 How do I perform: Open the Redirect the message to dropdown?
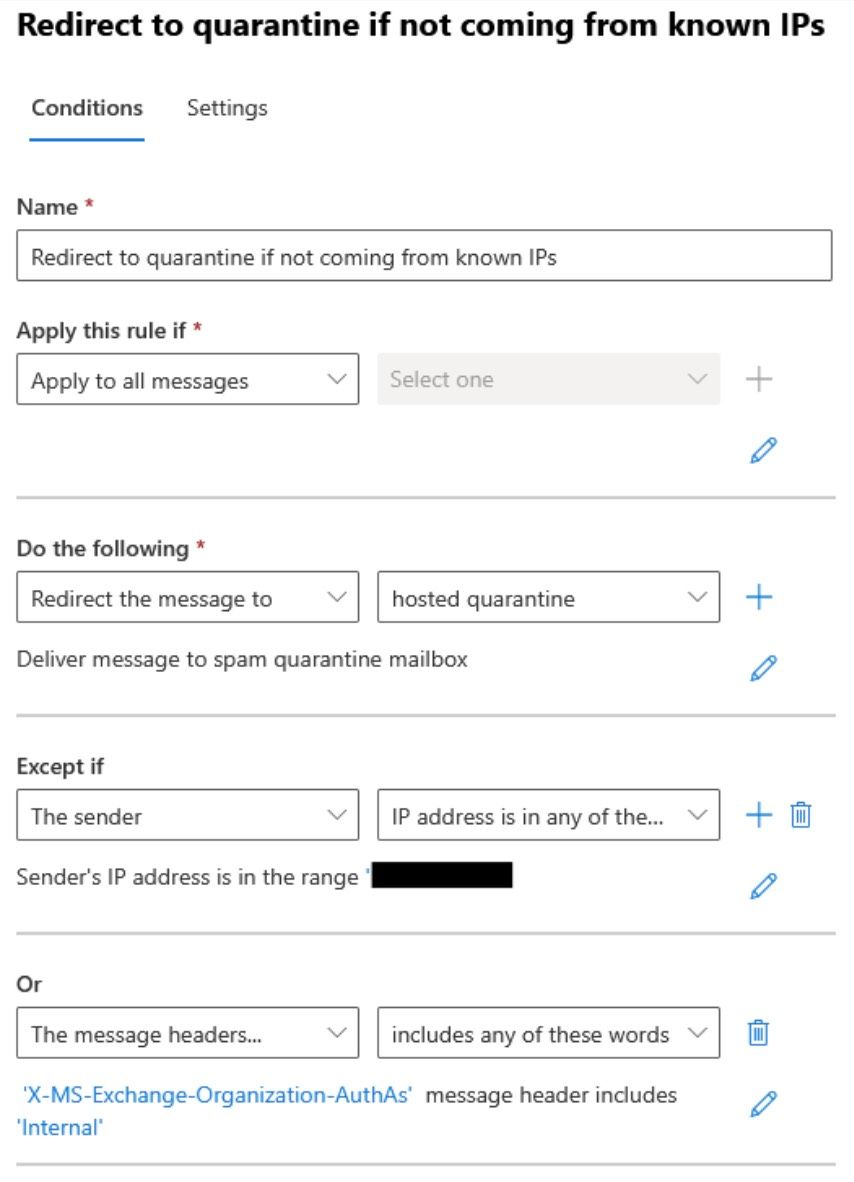point(188,597)
